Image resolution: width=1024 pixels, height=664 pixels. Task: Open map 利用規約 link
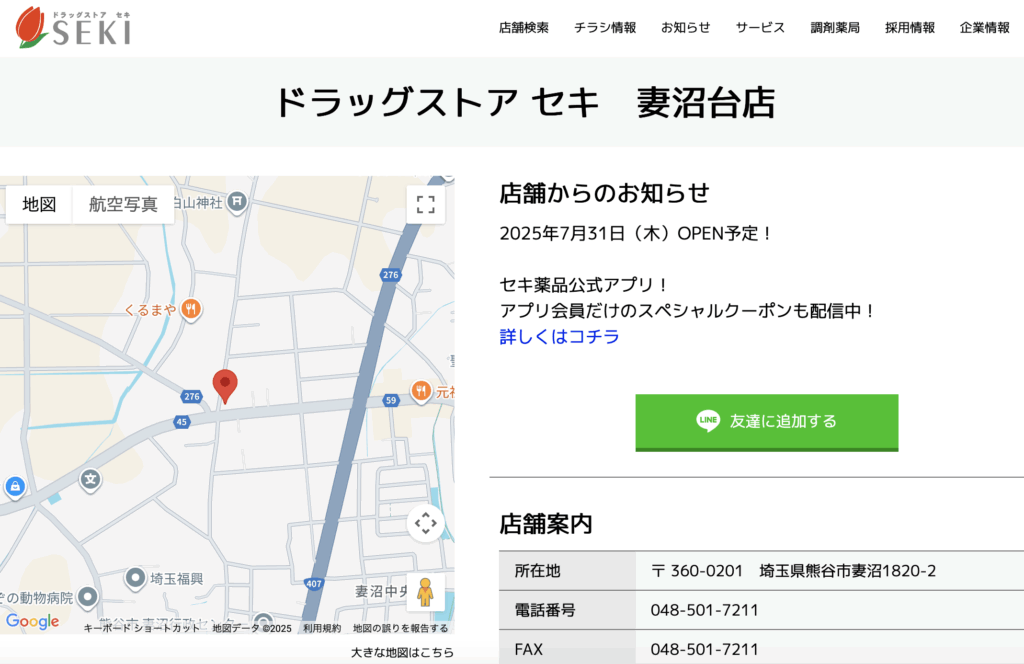[322, 628]
